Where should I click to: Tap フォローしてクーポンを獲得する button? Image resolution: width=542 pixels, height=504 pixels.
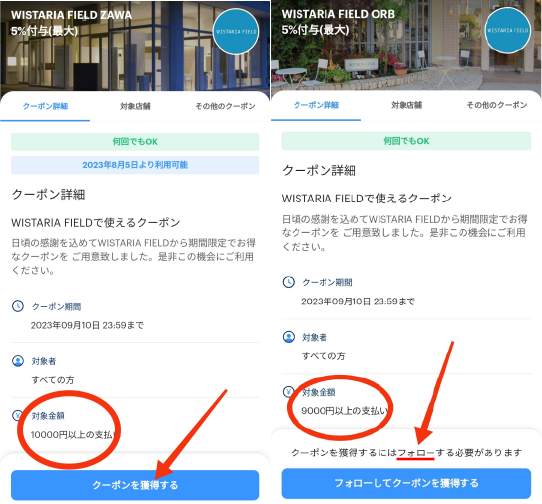click(x=406, y=483)
